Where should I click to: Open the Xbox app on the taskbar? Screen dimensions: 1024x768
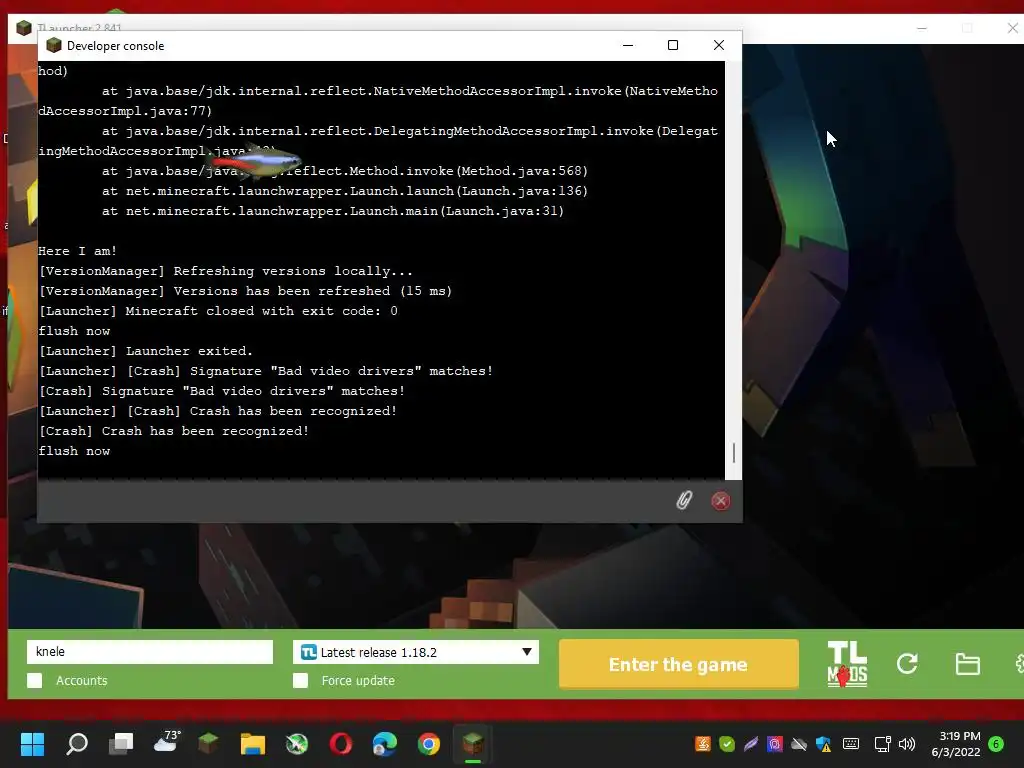[296, 744]
